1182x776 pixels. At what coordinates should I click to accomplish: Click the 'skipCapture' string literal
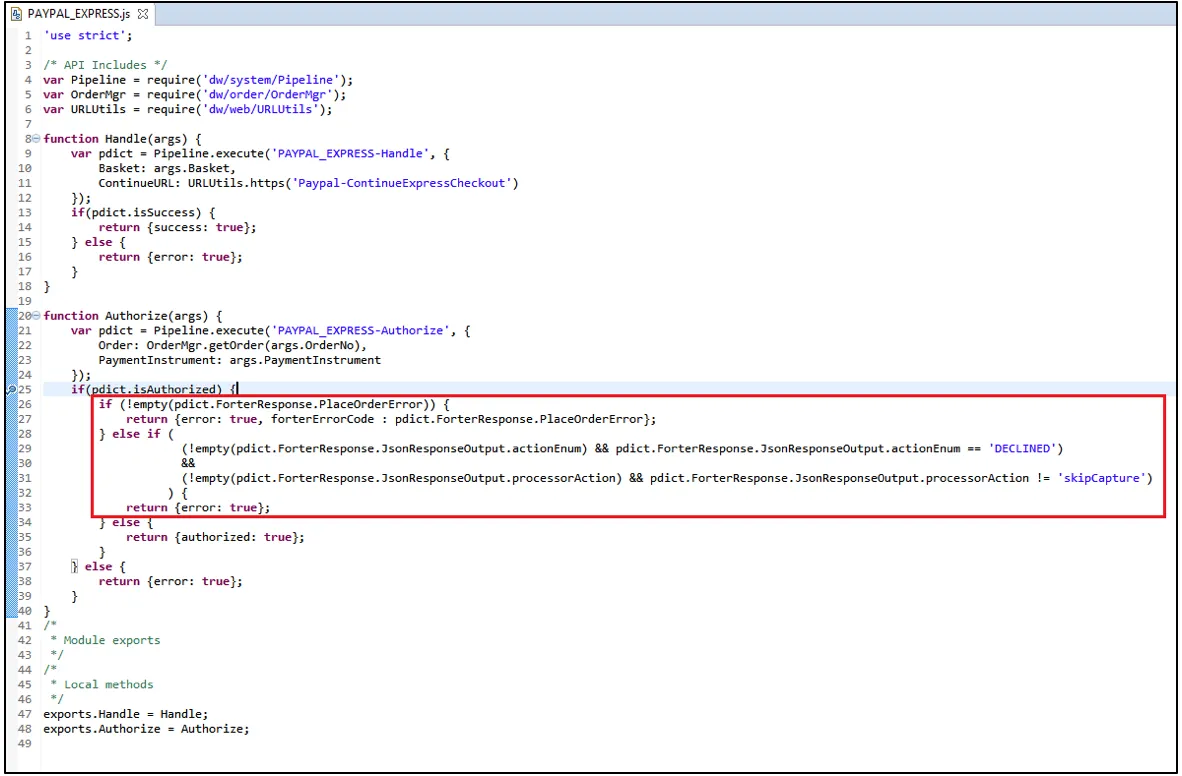(1101, 478)
